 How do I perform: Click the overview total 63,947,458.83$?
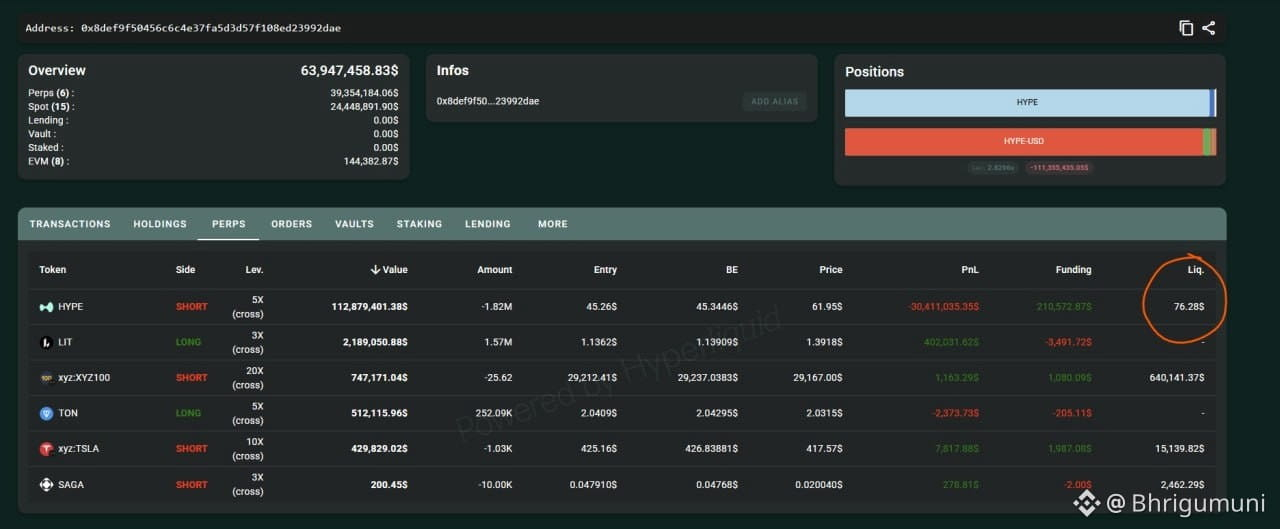[x=349, y=71]
